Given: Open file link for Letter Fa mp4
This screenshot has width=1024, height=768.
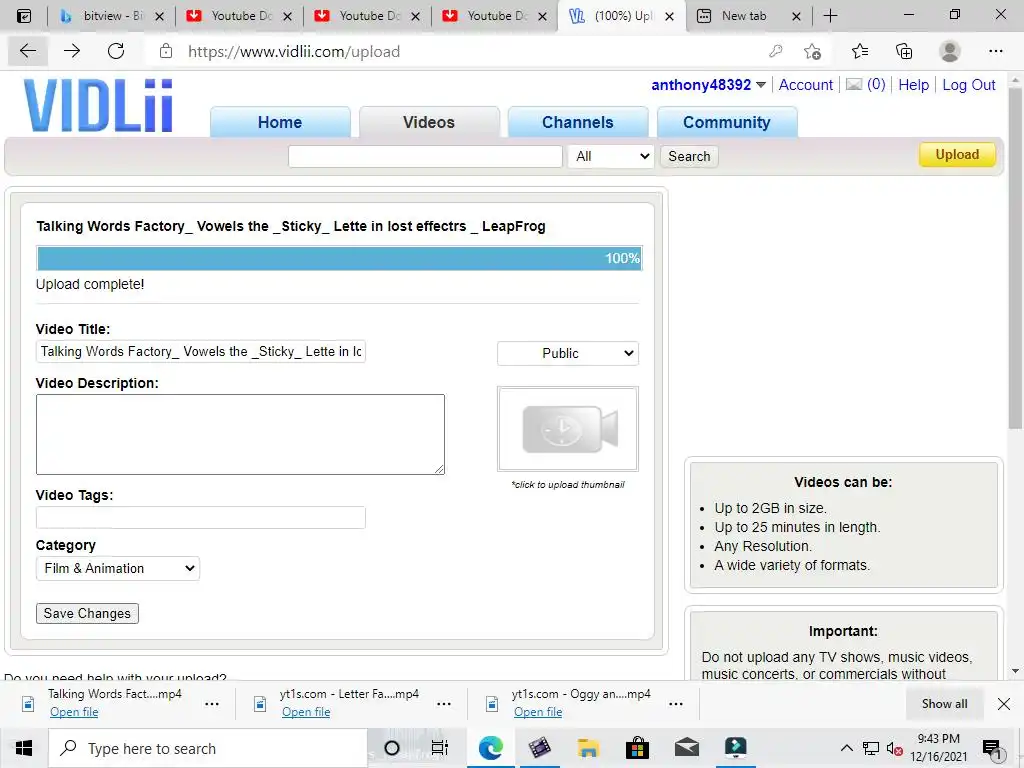Looking at the screenshot, I should click(x=306, y=712).
